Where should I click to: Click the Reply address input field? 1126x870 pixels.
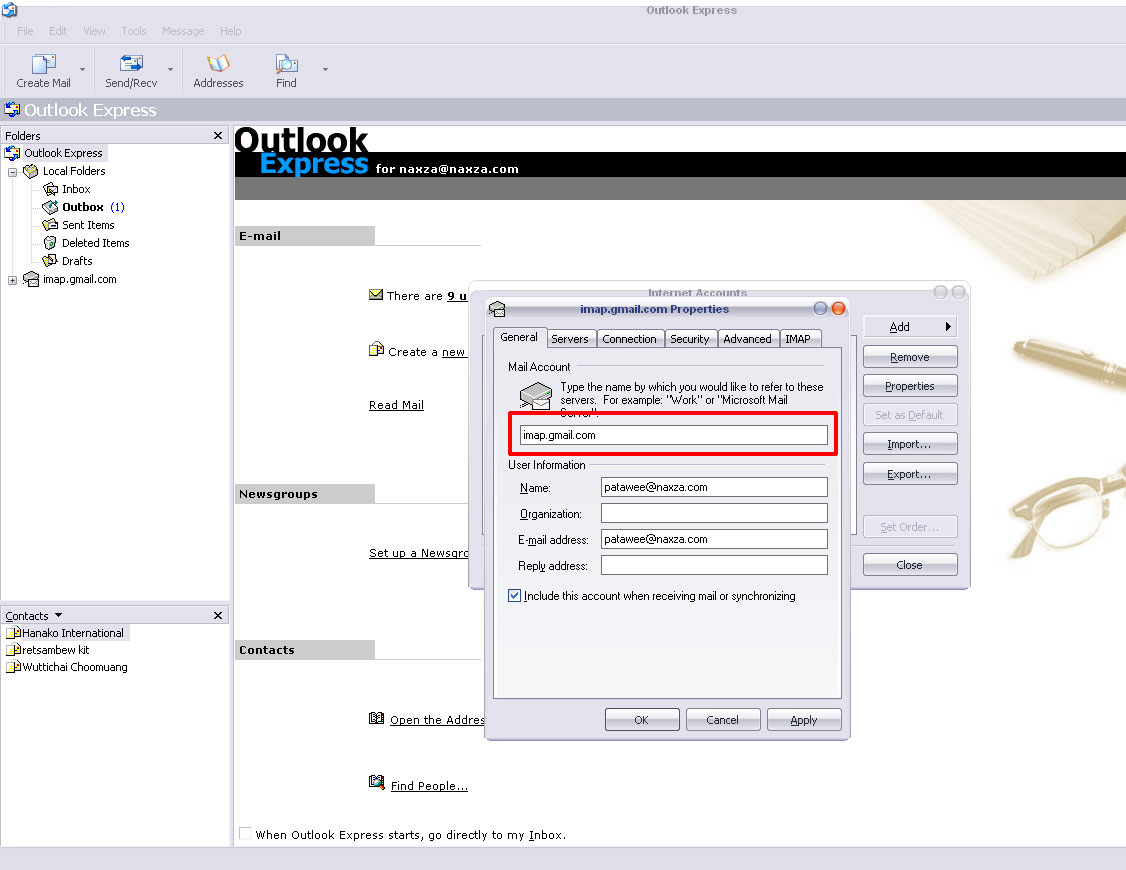click(x=714, y=566)
